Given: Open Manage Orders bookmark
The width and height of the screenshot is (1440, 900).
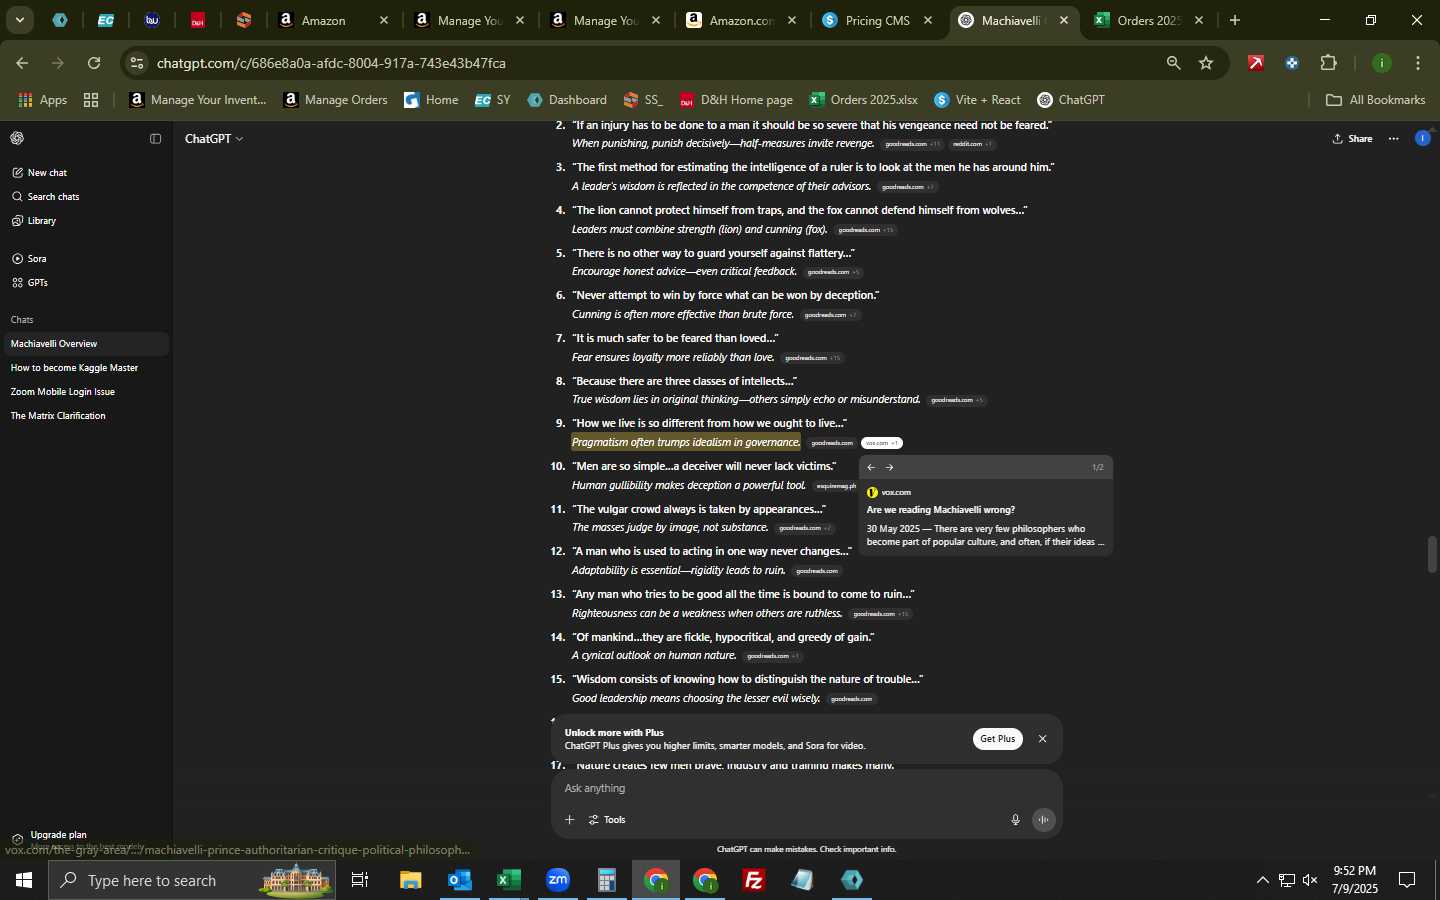Looking at the screenshot, I should 336,100.
